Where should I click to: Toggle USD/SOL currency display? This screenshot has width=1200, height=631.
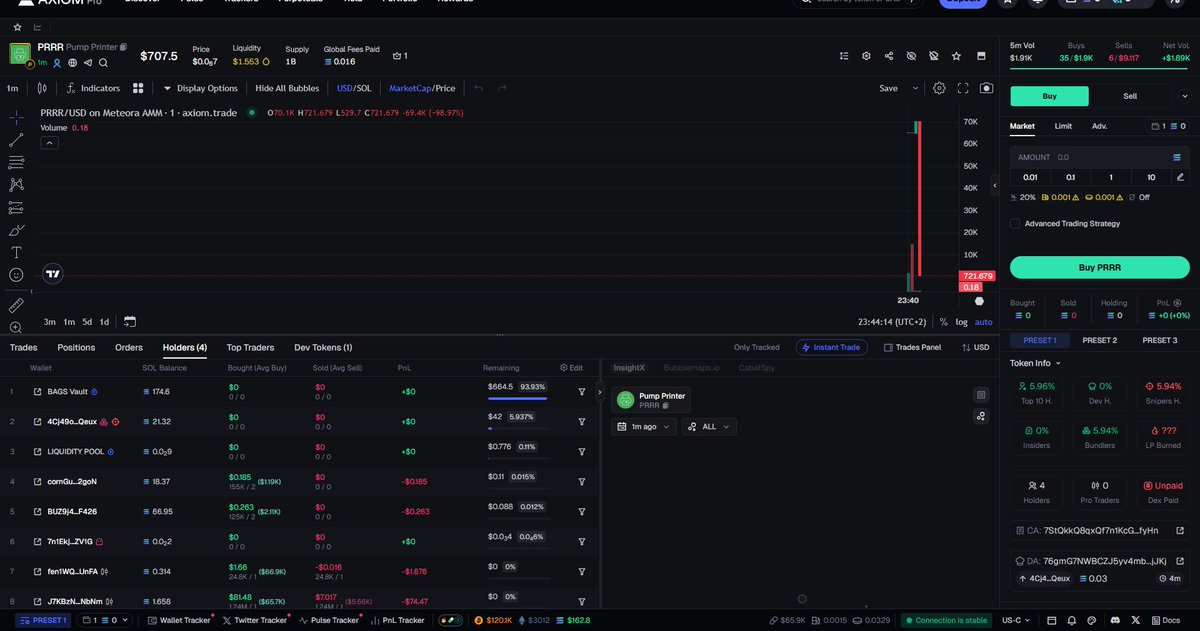coord(353,88)
